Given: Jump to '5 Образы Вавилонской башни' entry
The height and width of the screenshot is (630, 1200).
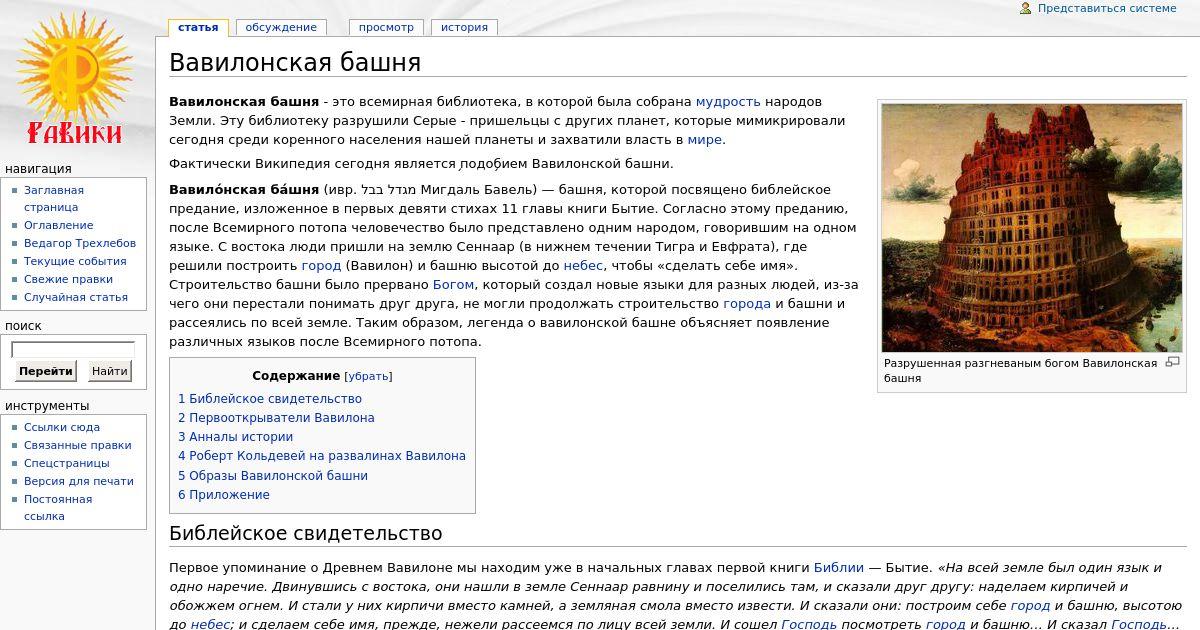Looking at the screenshot, I should pos(273,476).
